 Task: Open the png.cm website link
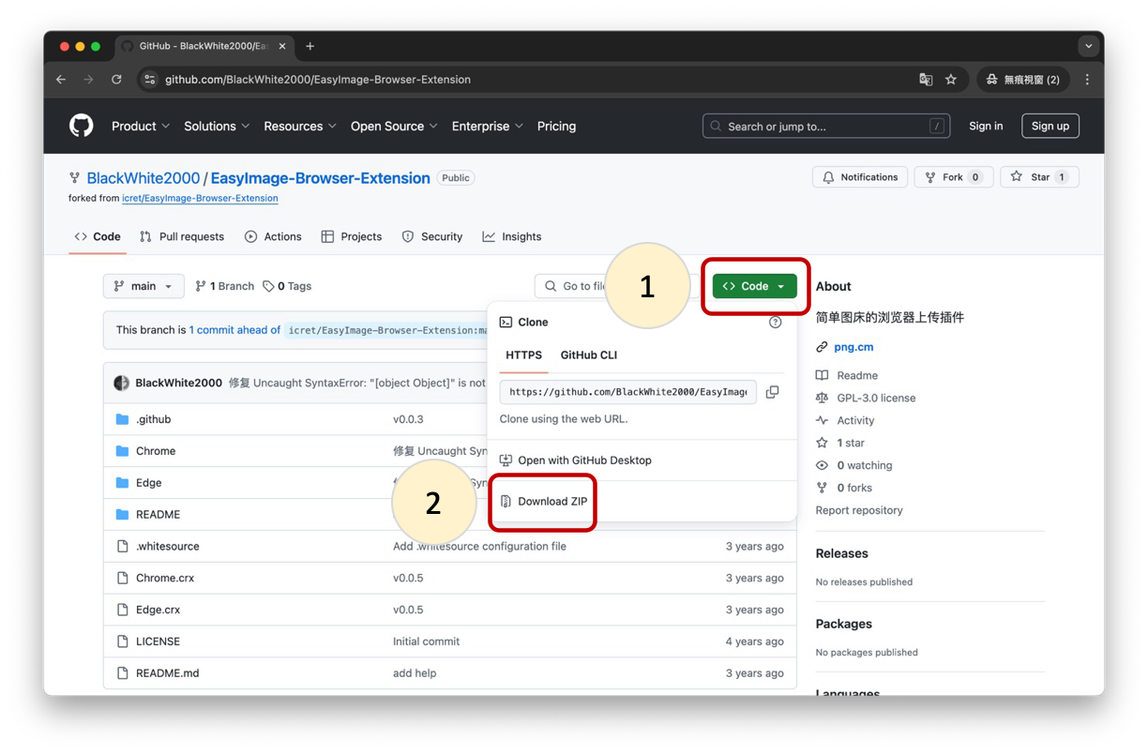(853, 347)
